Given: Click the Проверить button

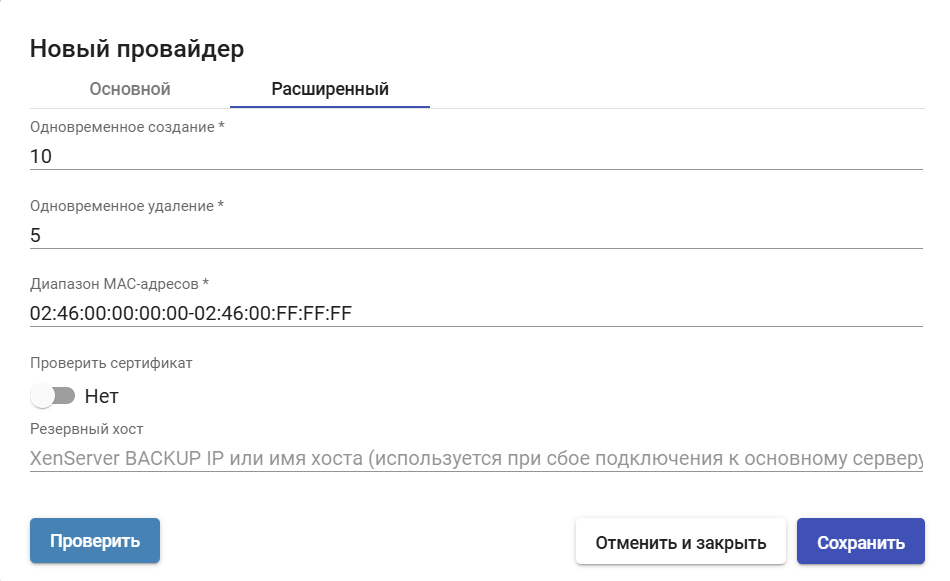Looking at the screenshot, I should tap(95, 540).
